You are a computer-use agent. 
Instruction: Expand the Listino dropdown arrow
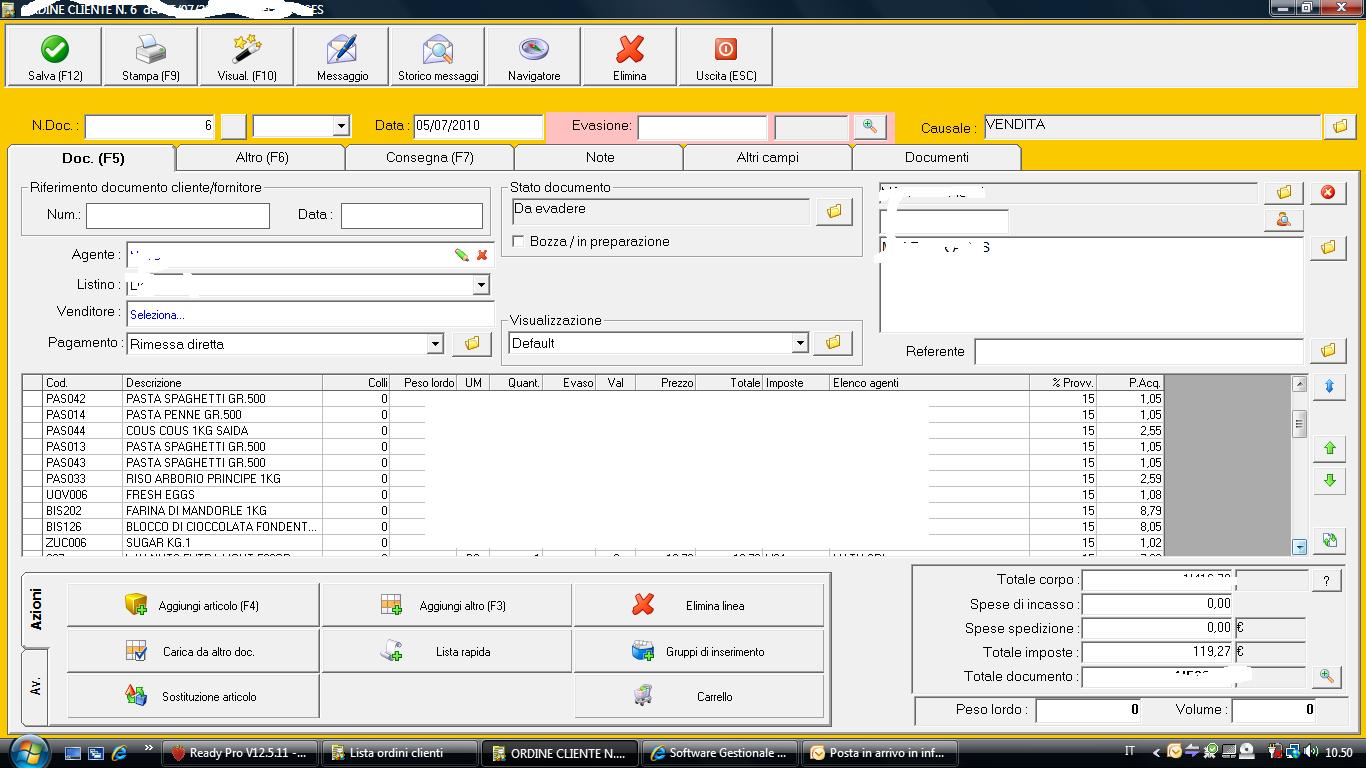[481, 285]
